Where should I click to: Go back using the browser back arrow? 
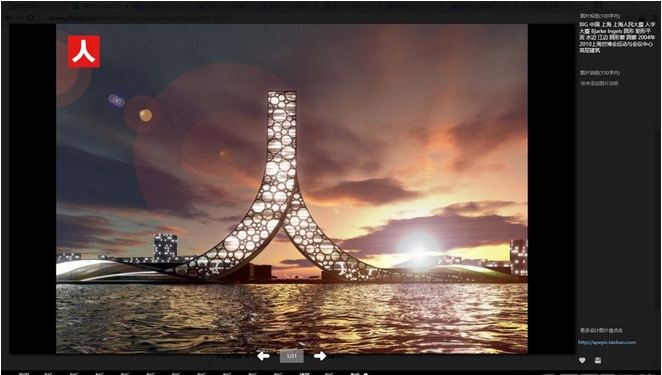coord(8,18)
